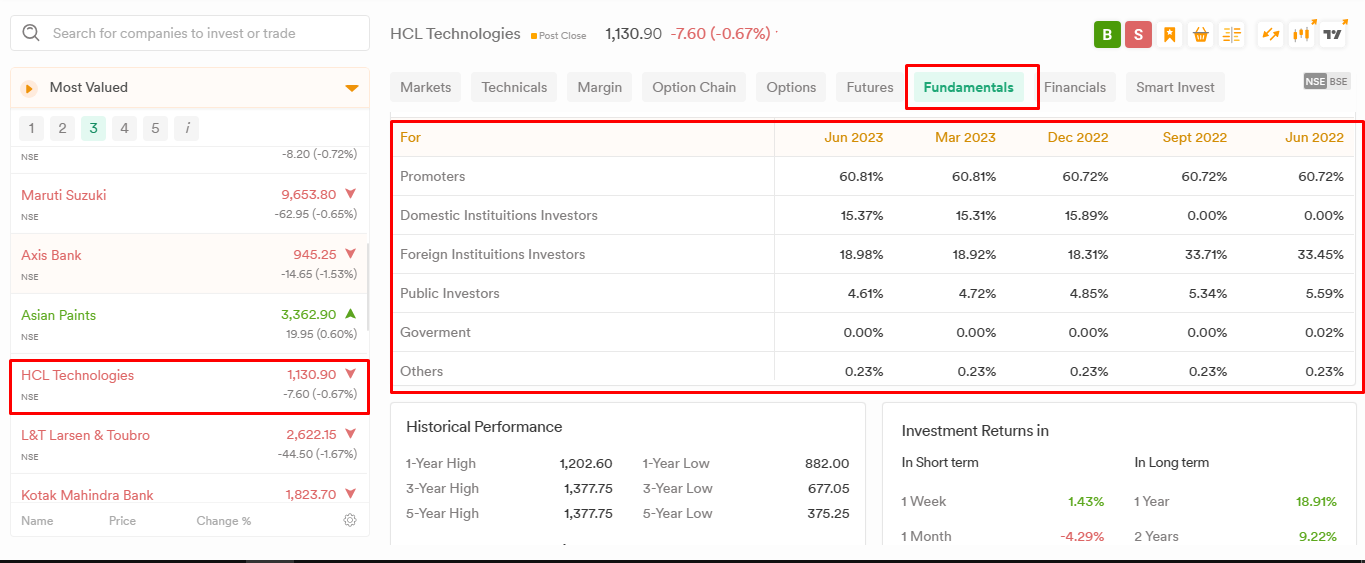Click the company search input field
Viewport: 1365px width, 563px height.
pyautogui.click(x=190, y=33)
